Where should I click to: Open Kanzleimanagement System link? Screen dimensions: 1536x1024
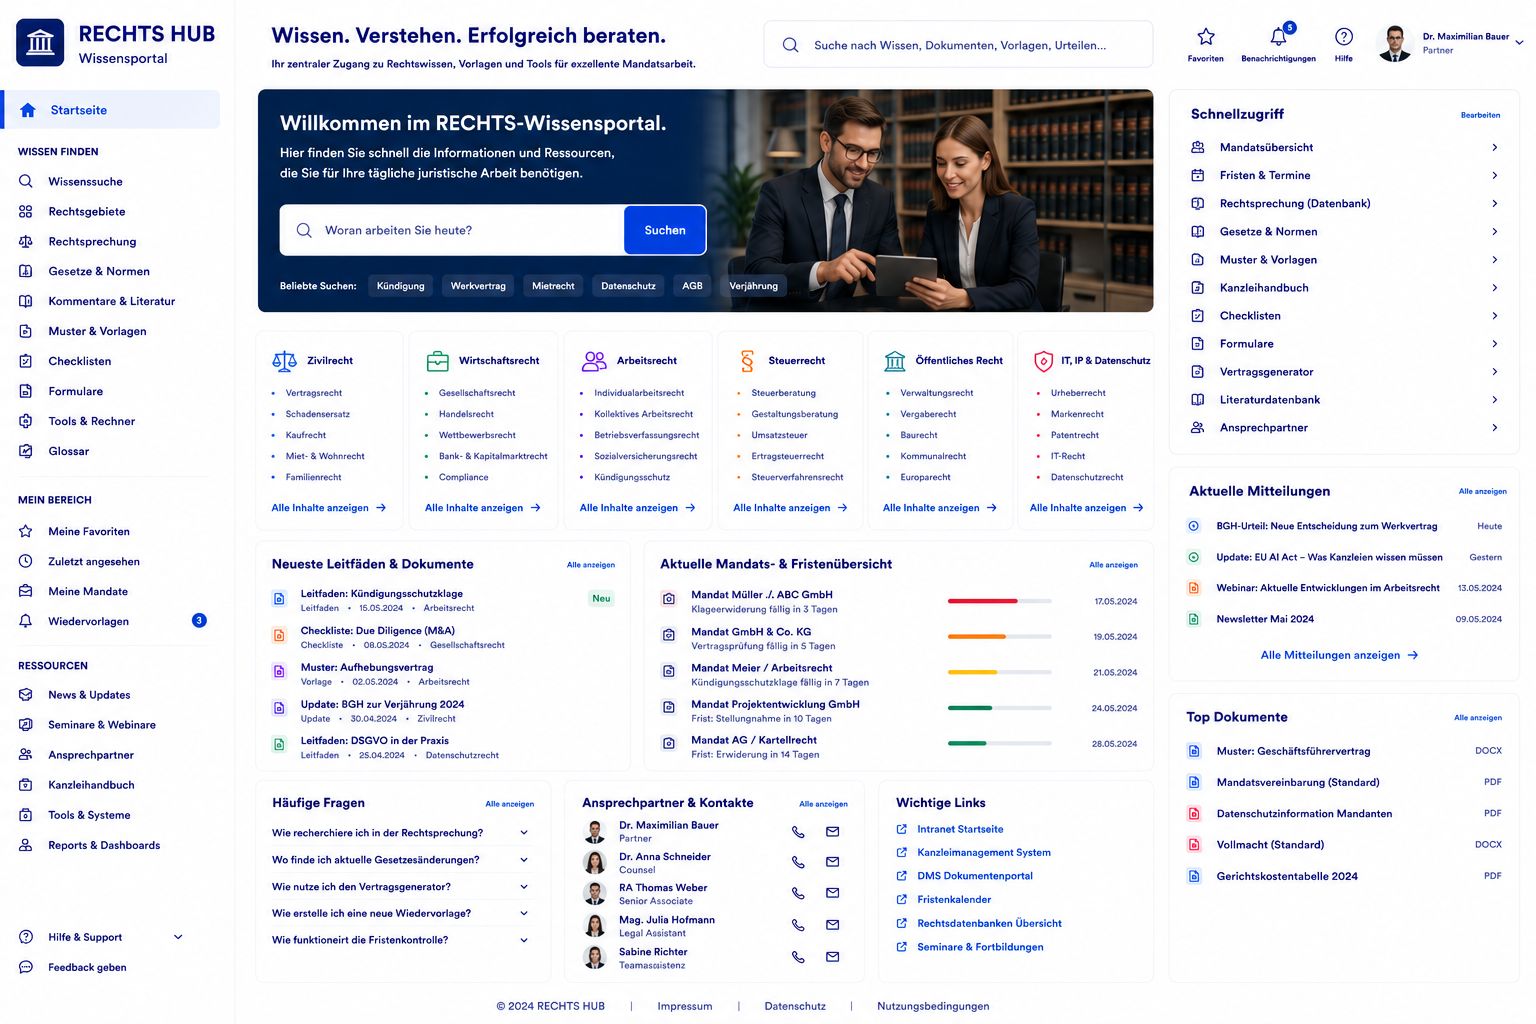point(984,853)
